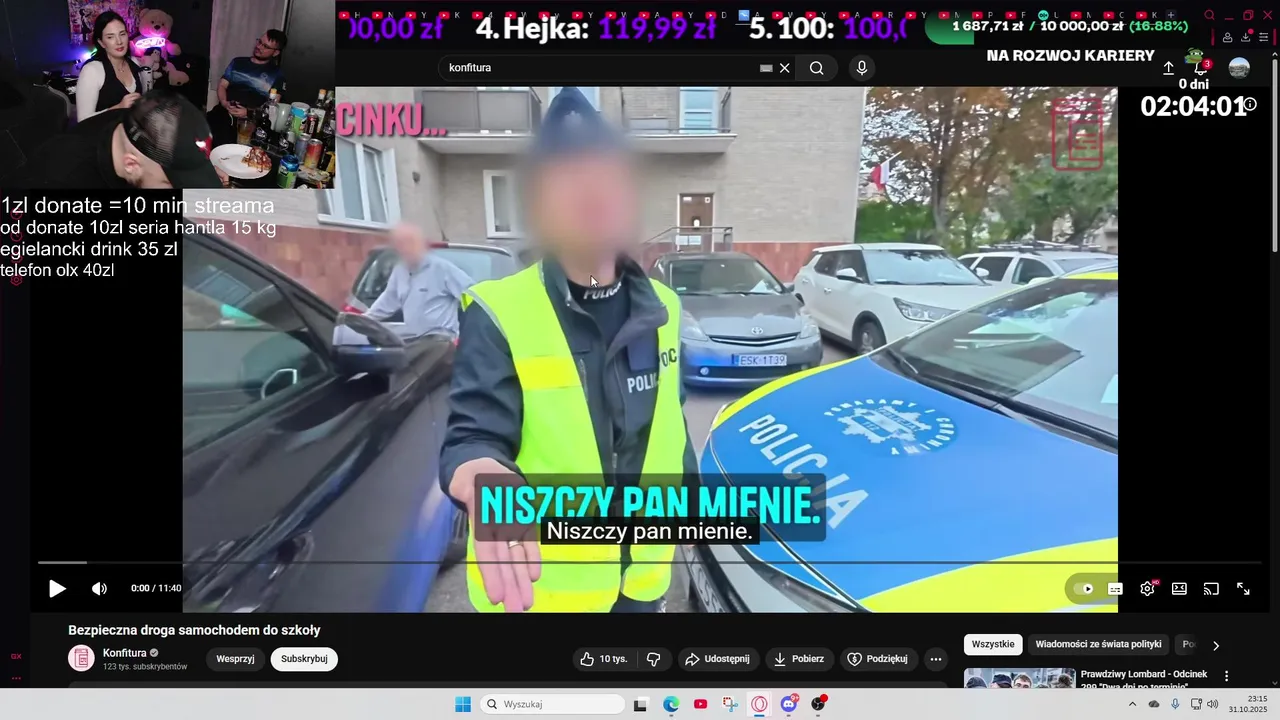The height and width of the screenshot is (720, 1280).
Task: Select the Wszystkie filter chip
Action: [993, 645]
